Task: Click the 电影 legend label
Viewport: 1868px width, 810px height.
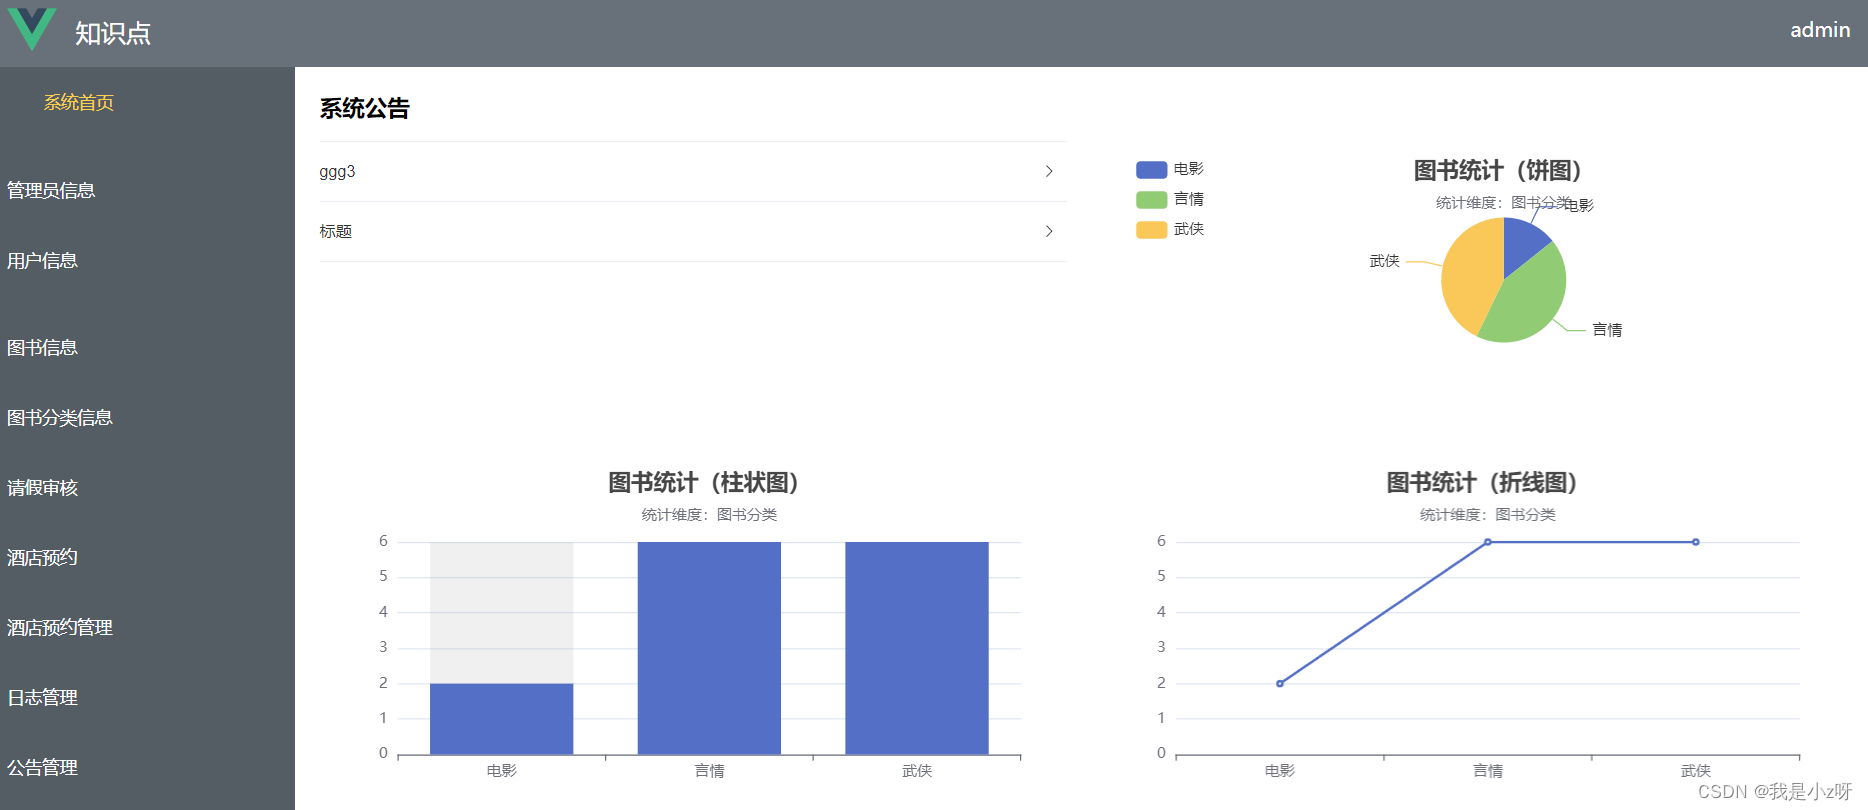Action: click(1189, 169)
